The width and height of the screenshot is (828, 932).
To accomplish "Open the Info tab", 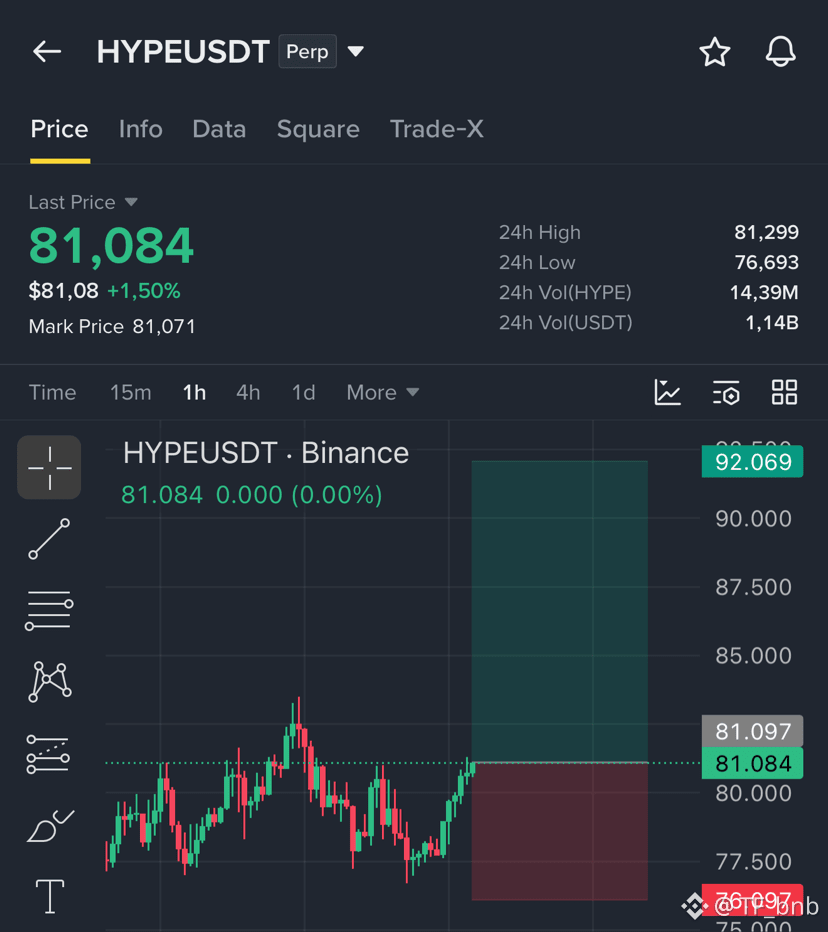I will pos(140,129).
